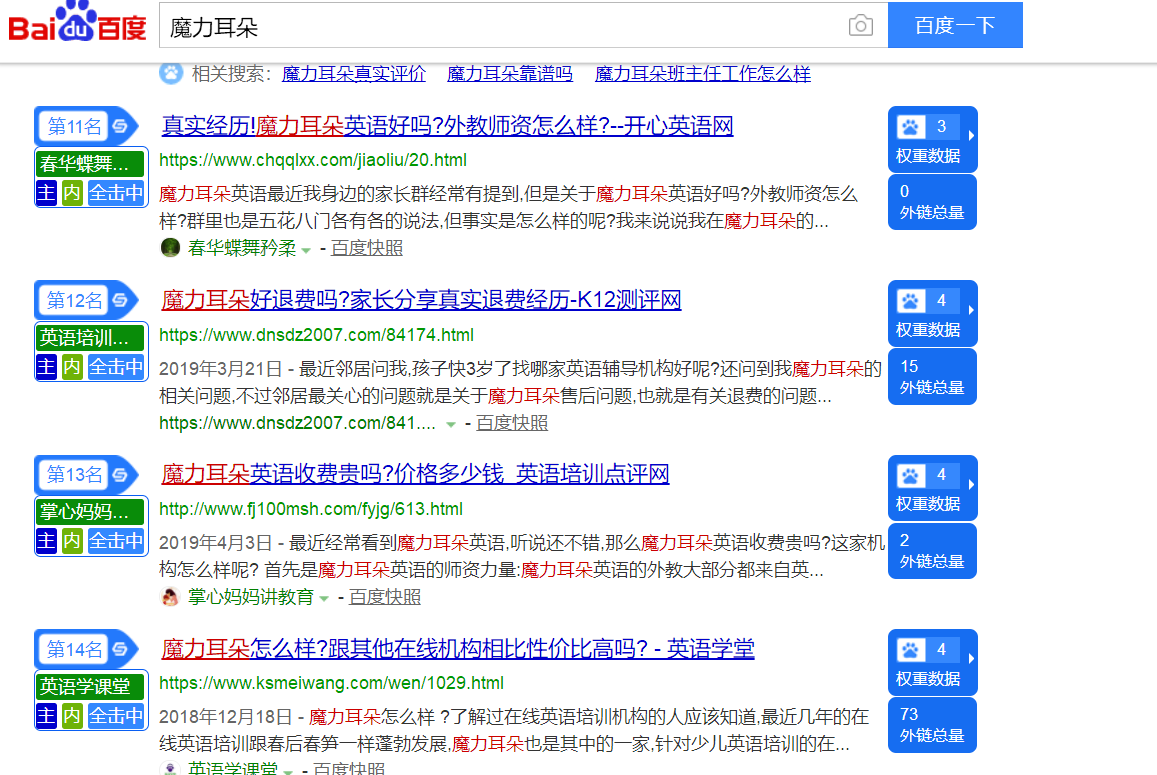Click the 全击中 tag under 英语培训 label

(x=116, y=367)
